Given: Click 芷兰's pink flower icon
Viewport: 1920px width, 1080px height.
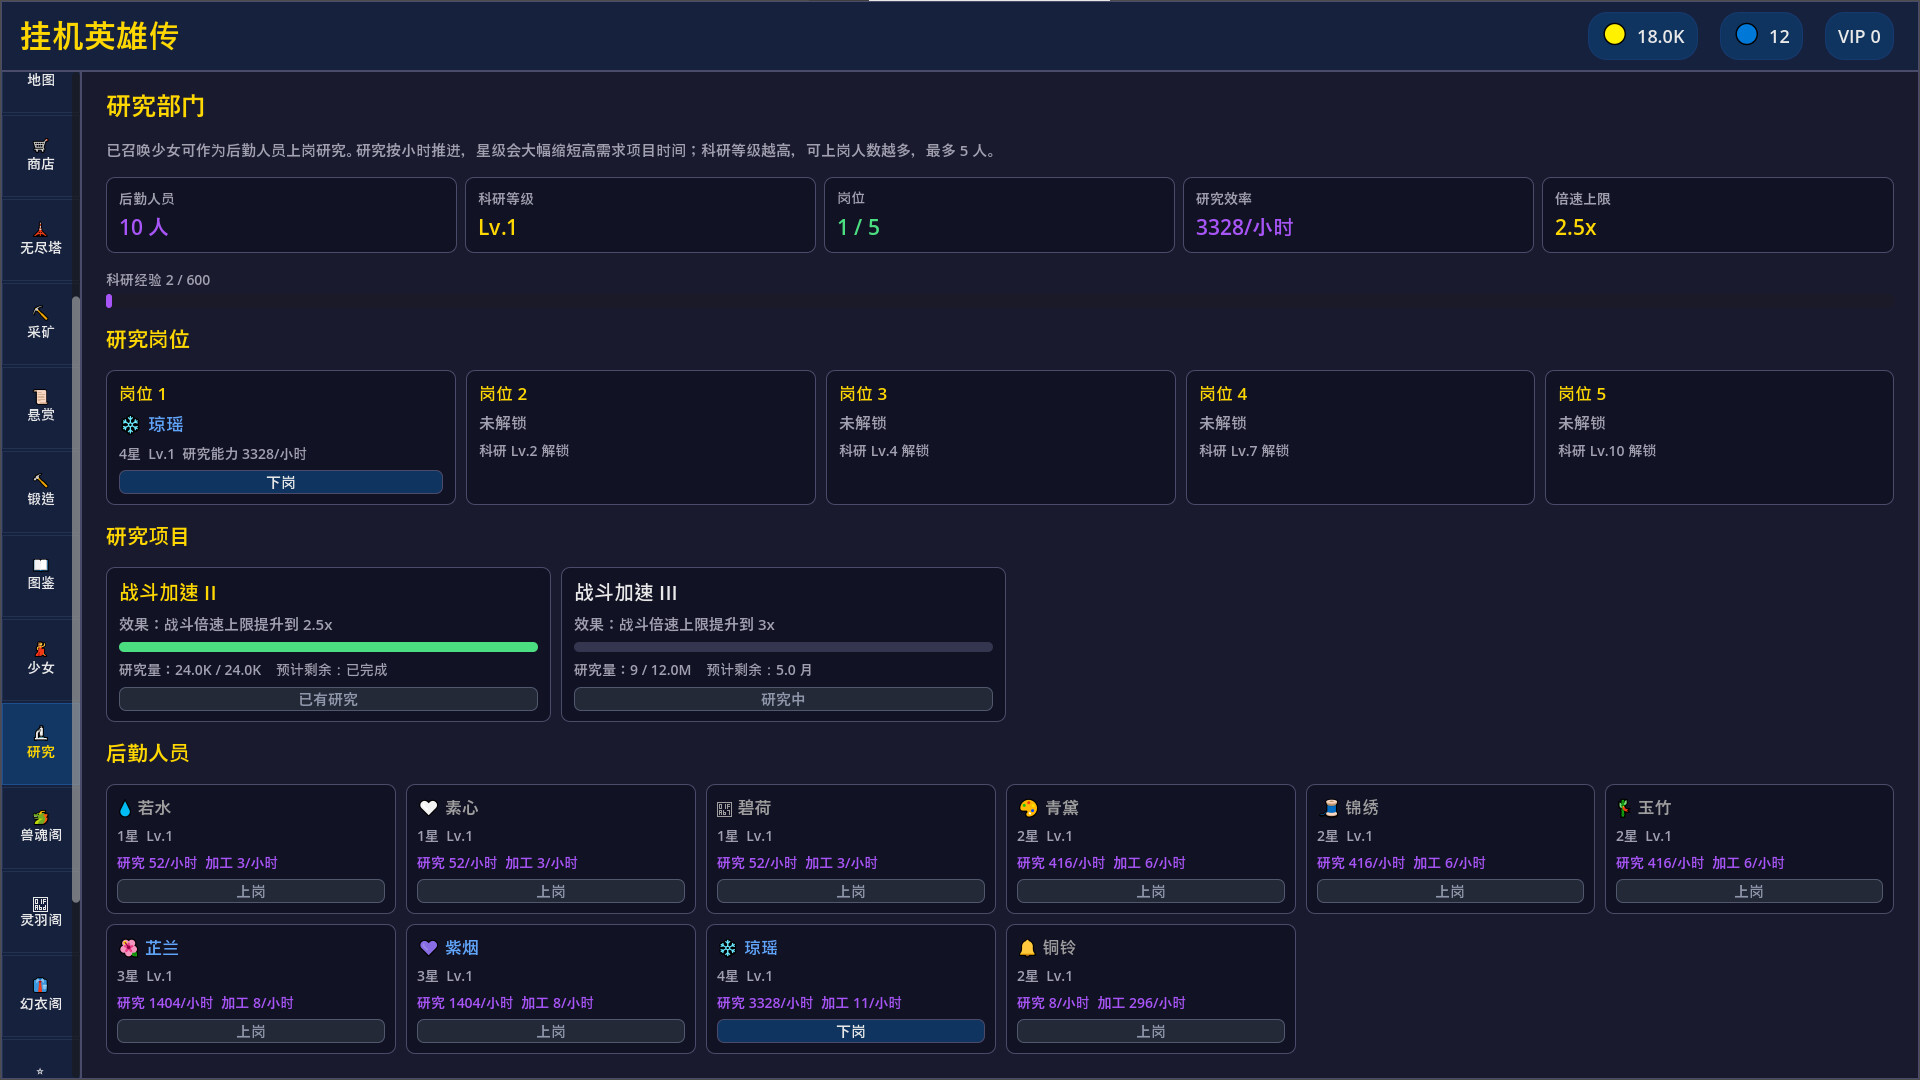Looking at the screenshot, I should 128,948.
